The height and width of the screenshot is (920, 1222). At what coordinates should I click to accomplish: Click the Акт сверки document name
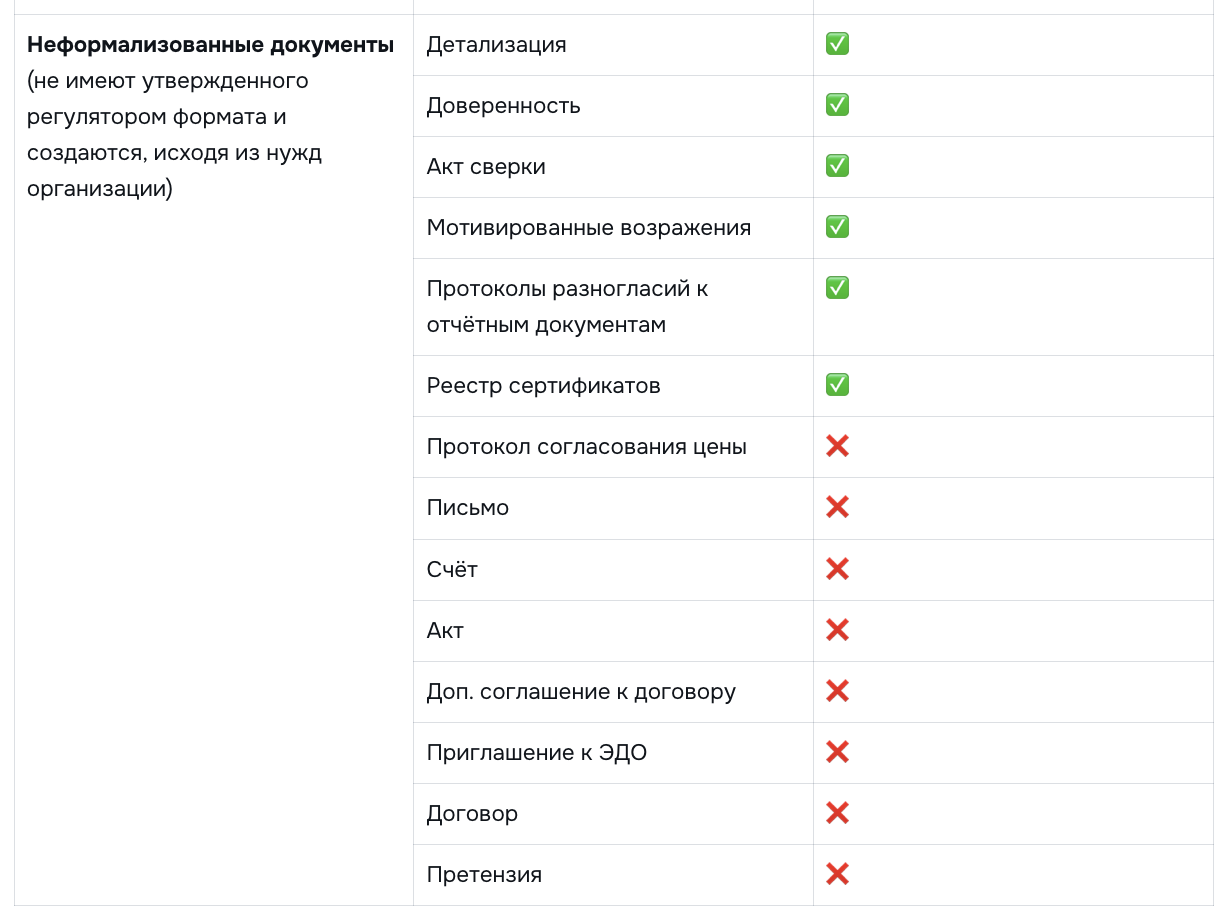[x=486, y=167]
